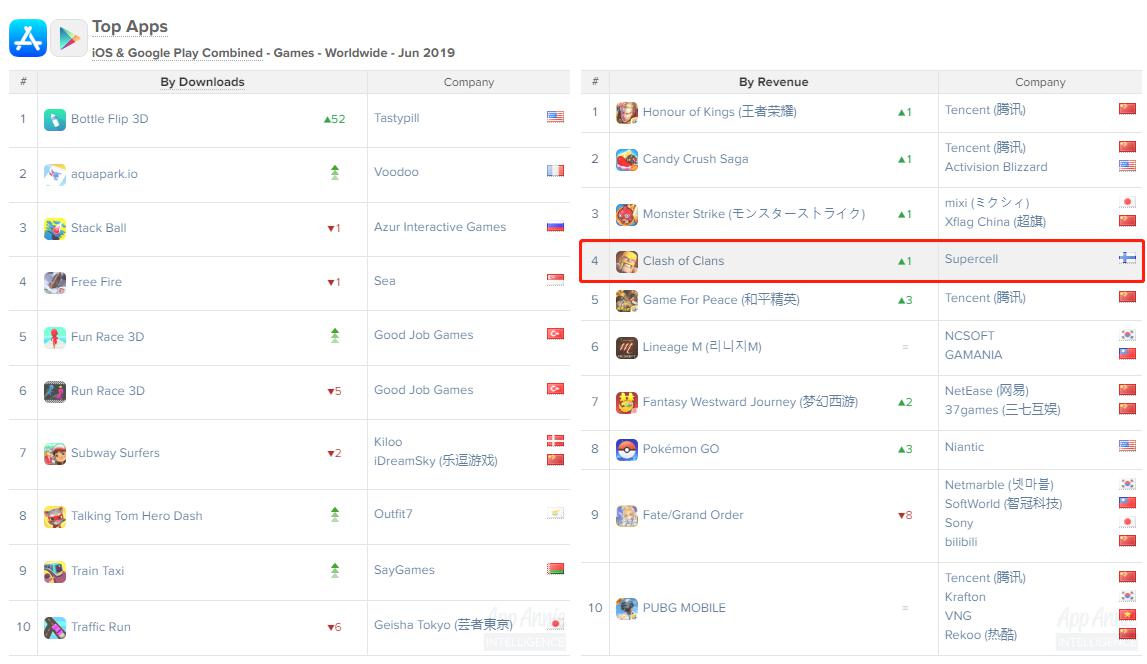Click the Google Play store icon
Image resolution: width=1147 pixels, height=664 pixels.
click(x=69, y=38)
